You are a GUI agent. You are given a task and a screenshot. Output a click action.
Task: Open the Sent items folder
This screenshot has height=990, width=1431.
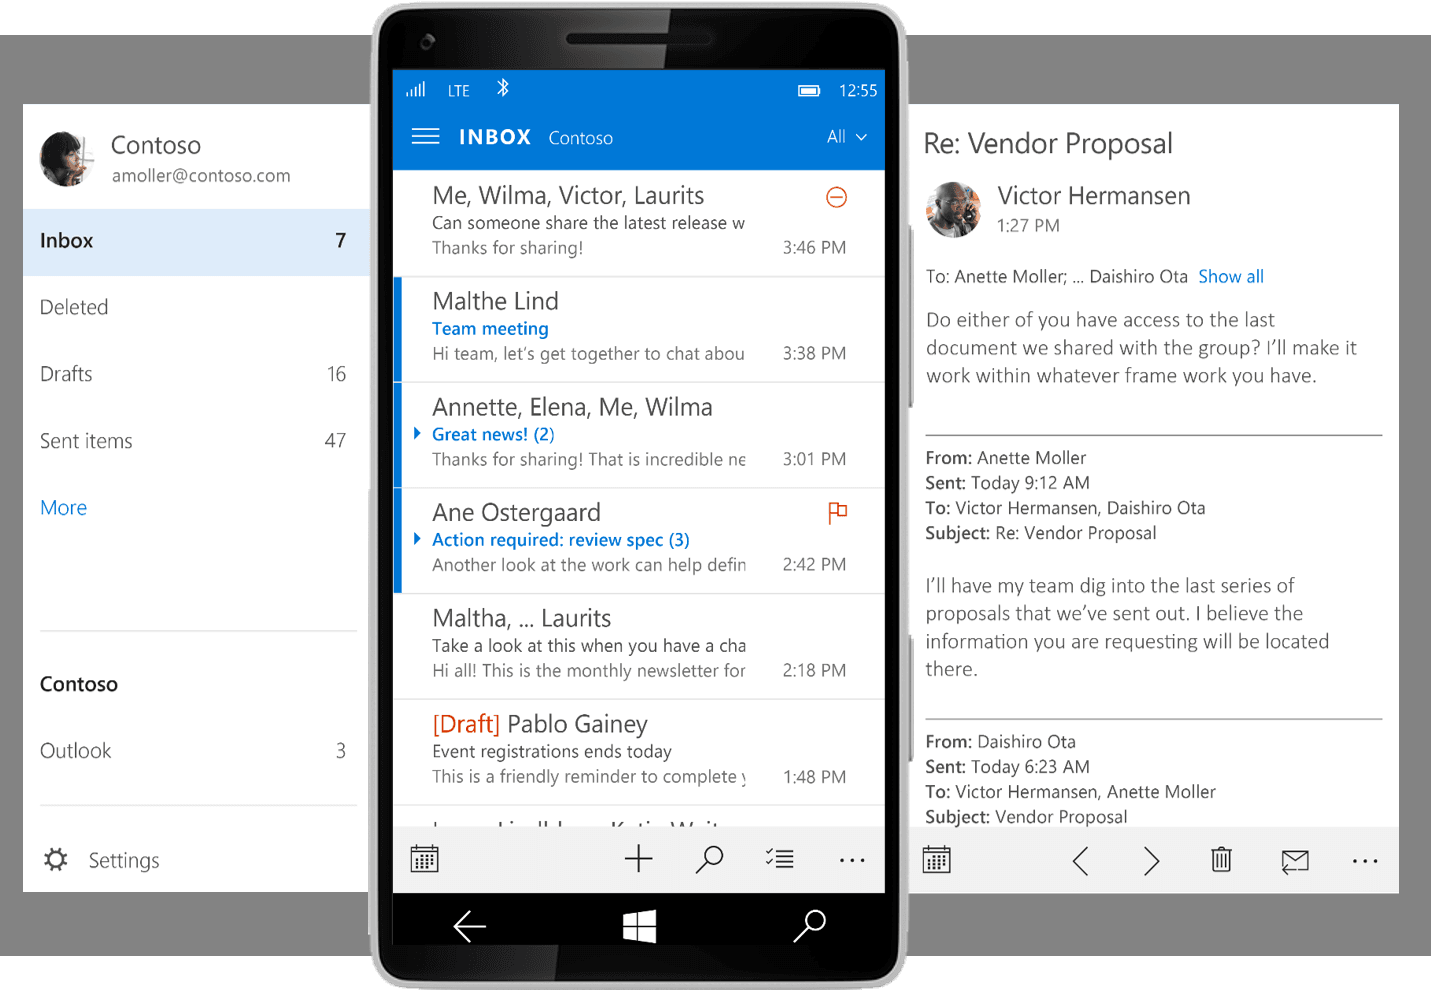point(197,441)
